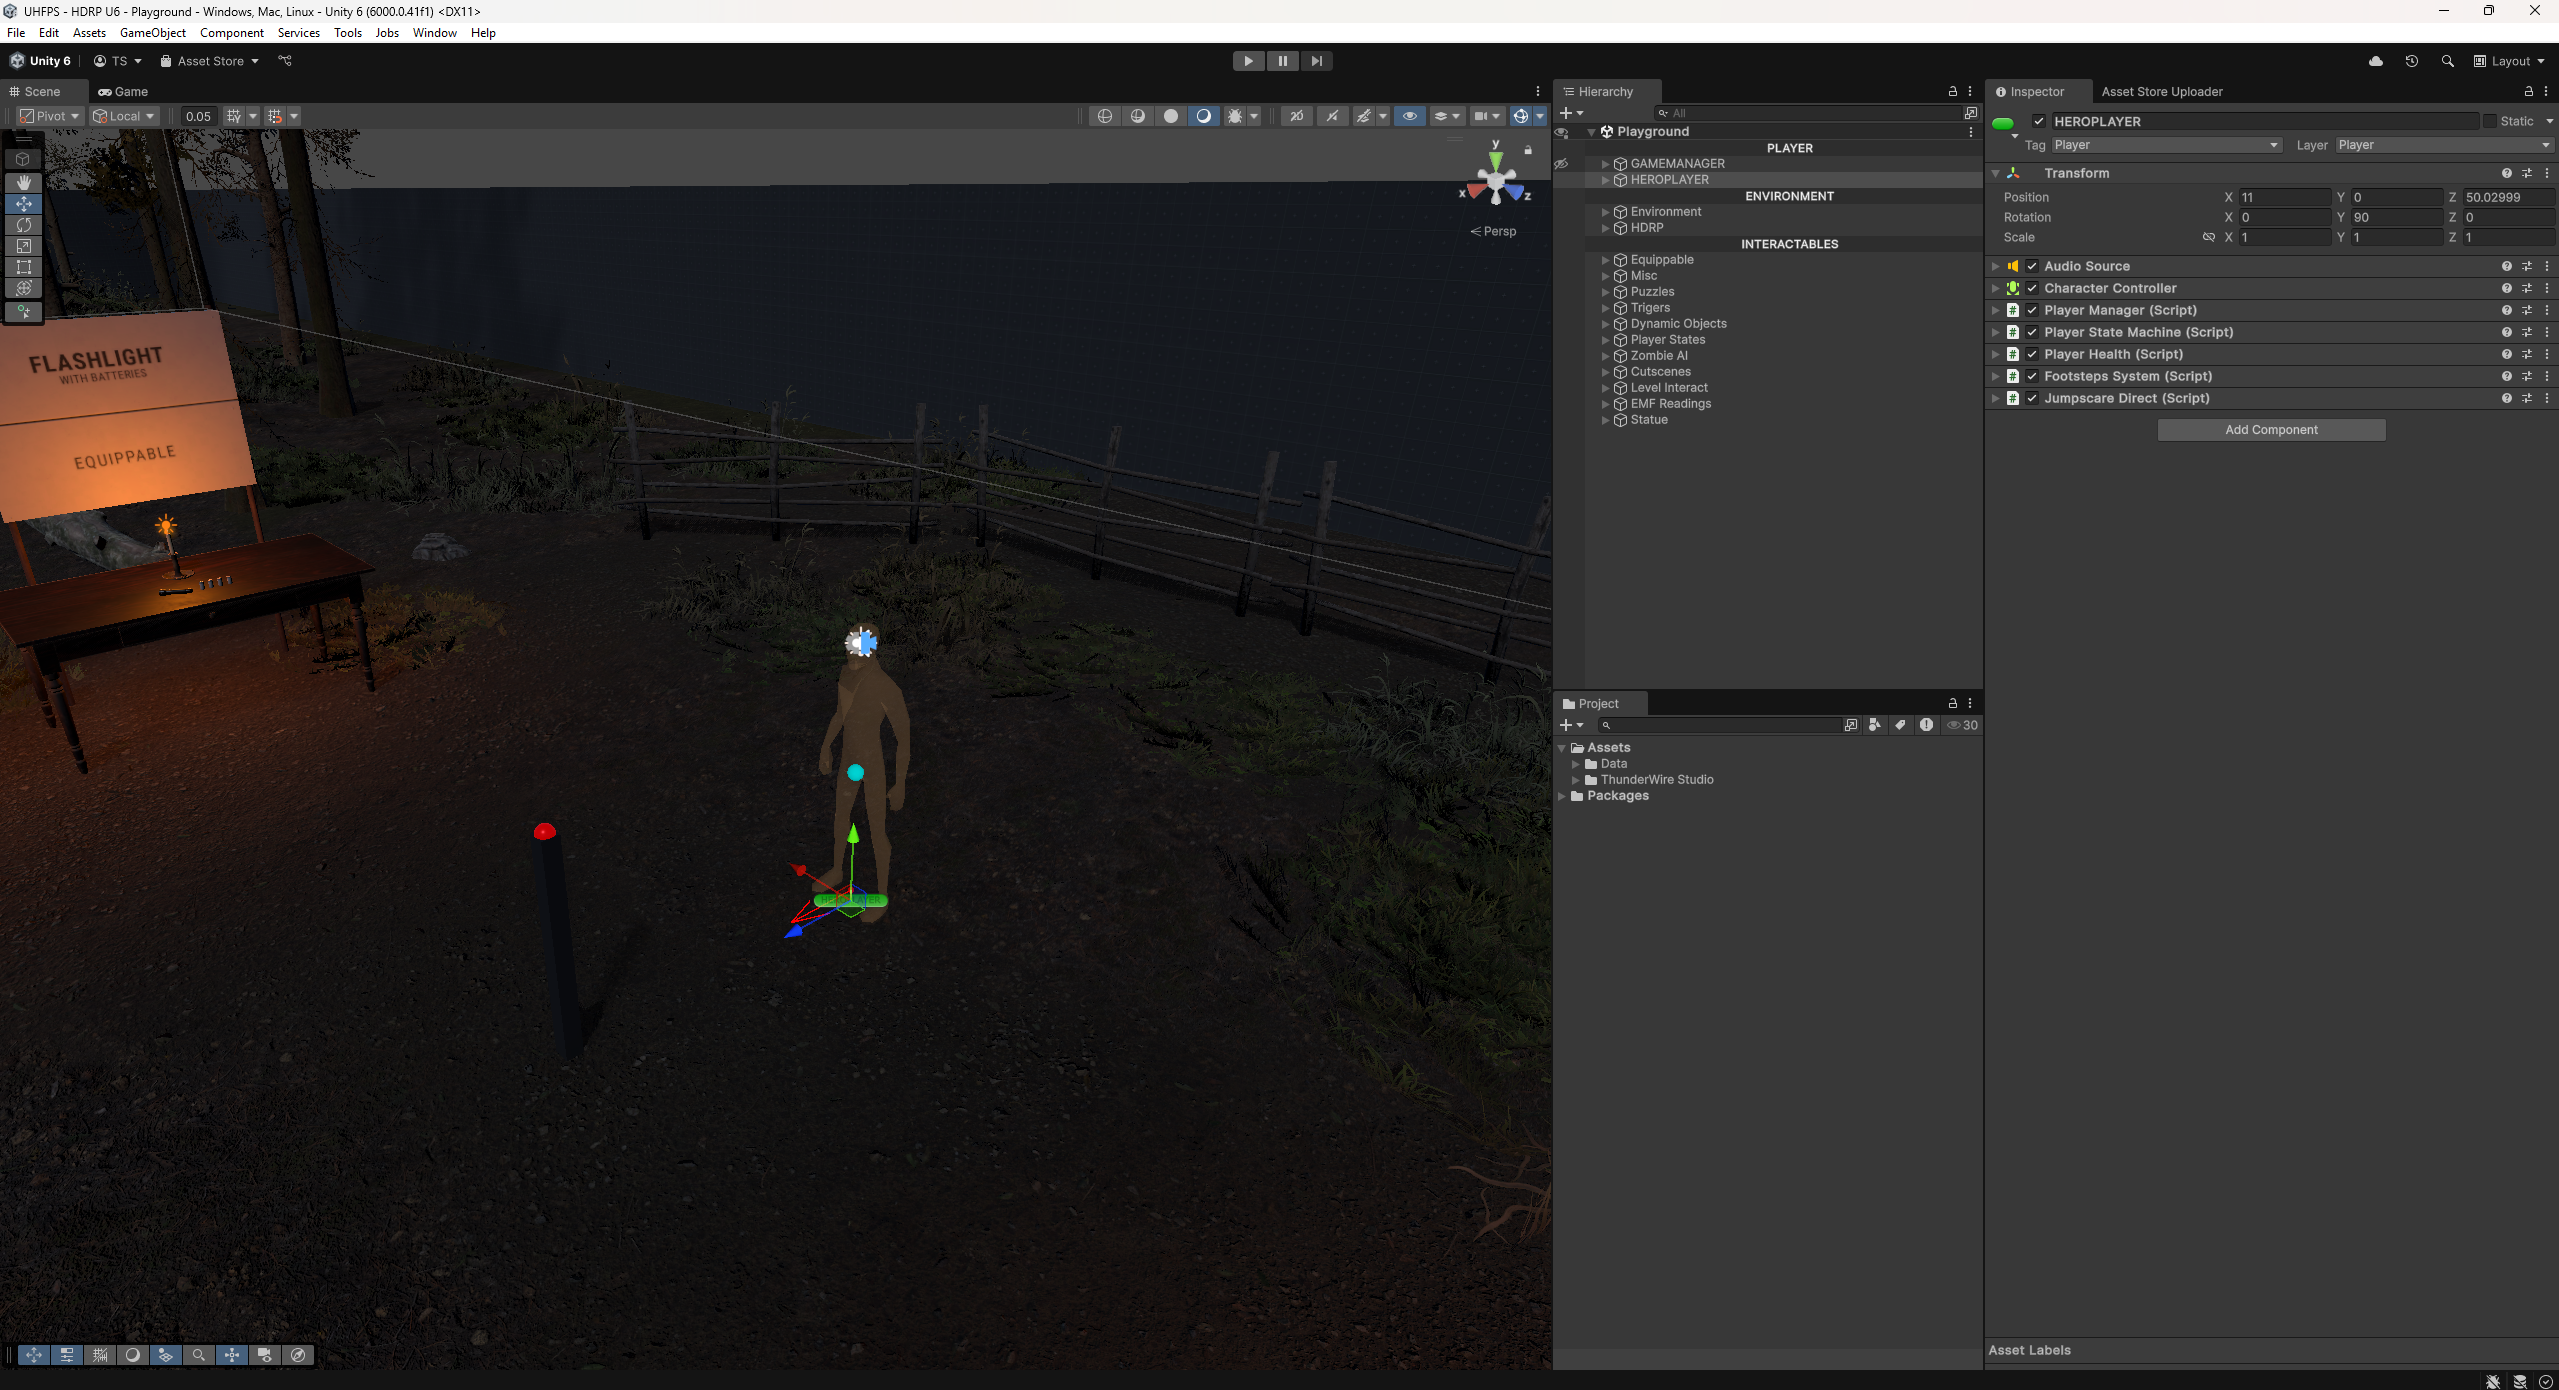Uncheck the Player Health script checkbox
The image size is (2559, 1390).
tap(2032, 354)
